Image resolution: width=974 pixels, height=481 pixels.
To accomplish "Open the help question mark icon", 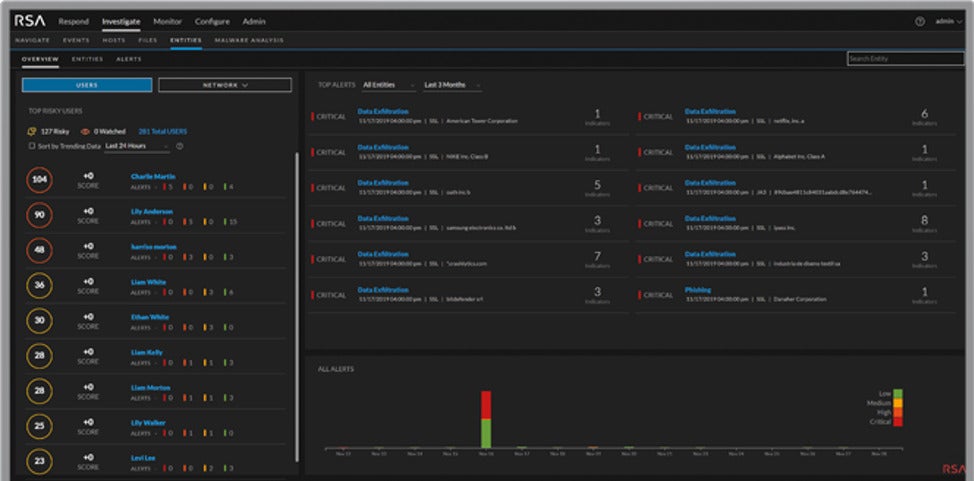I will tap(920, 21).
